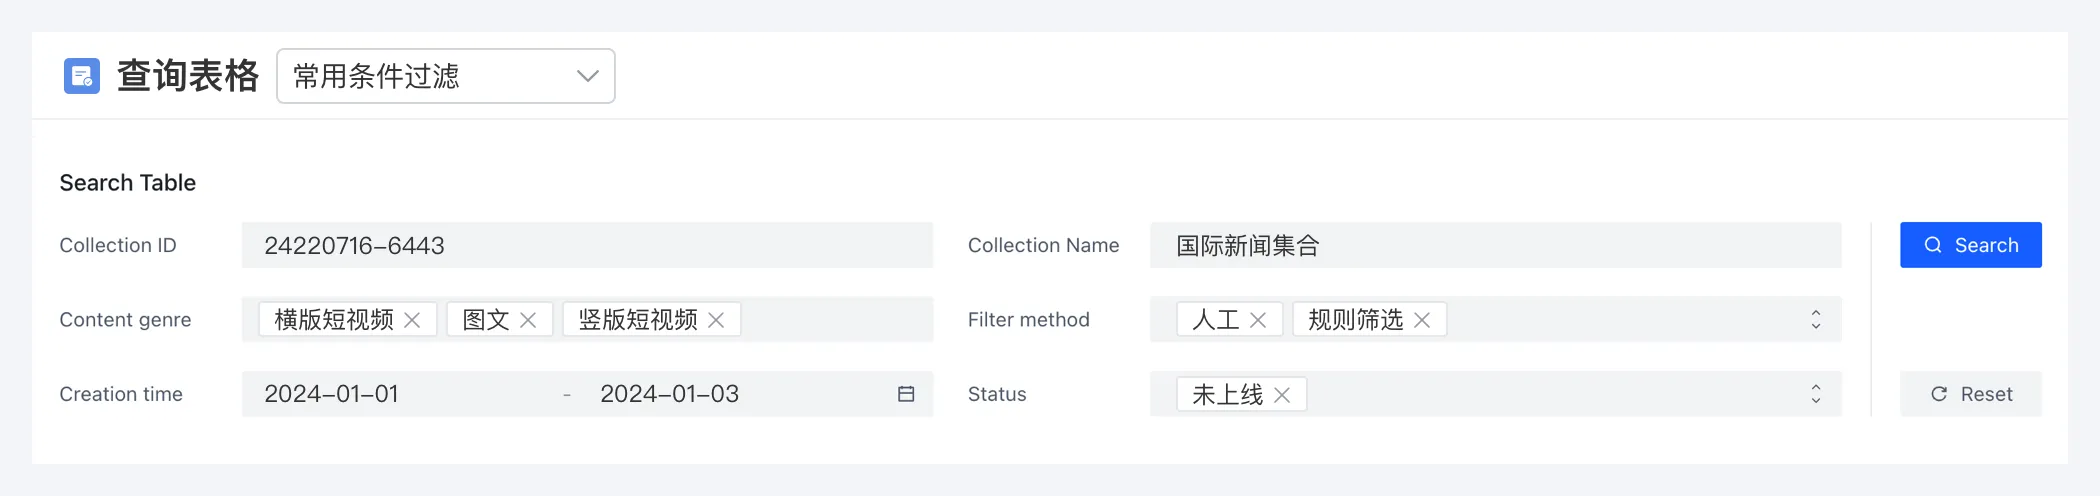Expand the Filter method select arrows

[x=1816, y=320]
